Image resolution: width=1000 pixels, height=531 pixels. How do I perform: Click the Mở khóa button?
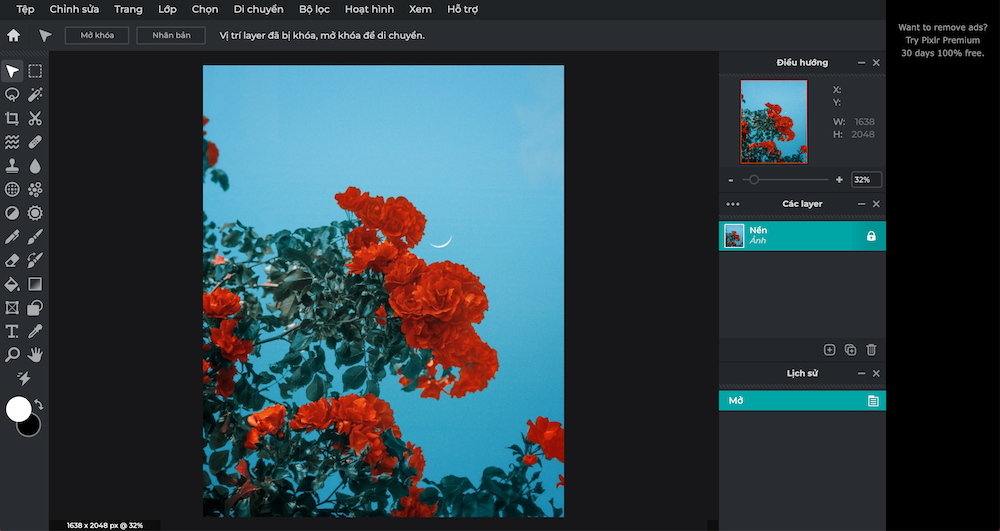click(x=97, y=36)
